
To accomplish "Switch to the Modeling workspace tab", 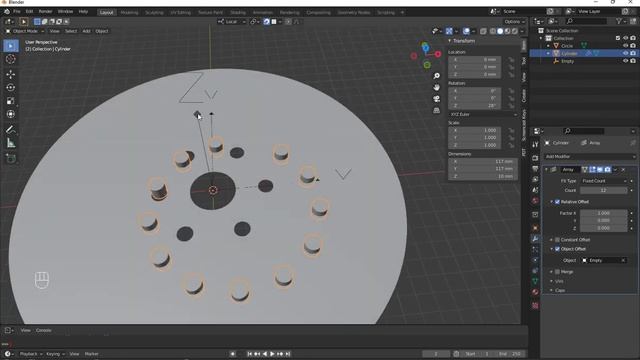I will [129, 13].
